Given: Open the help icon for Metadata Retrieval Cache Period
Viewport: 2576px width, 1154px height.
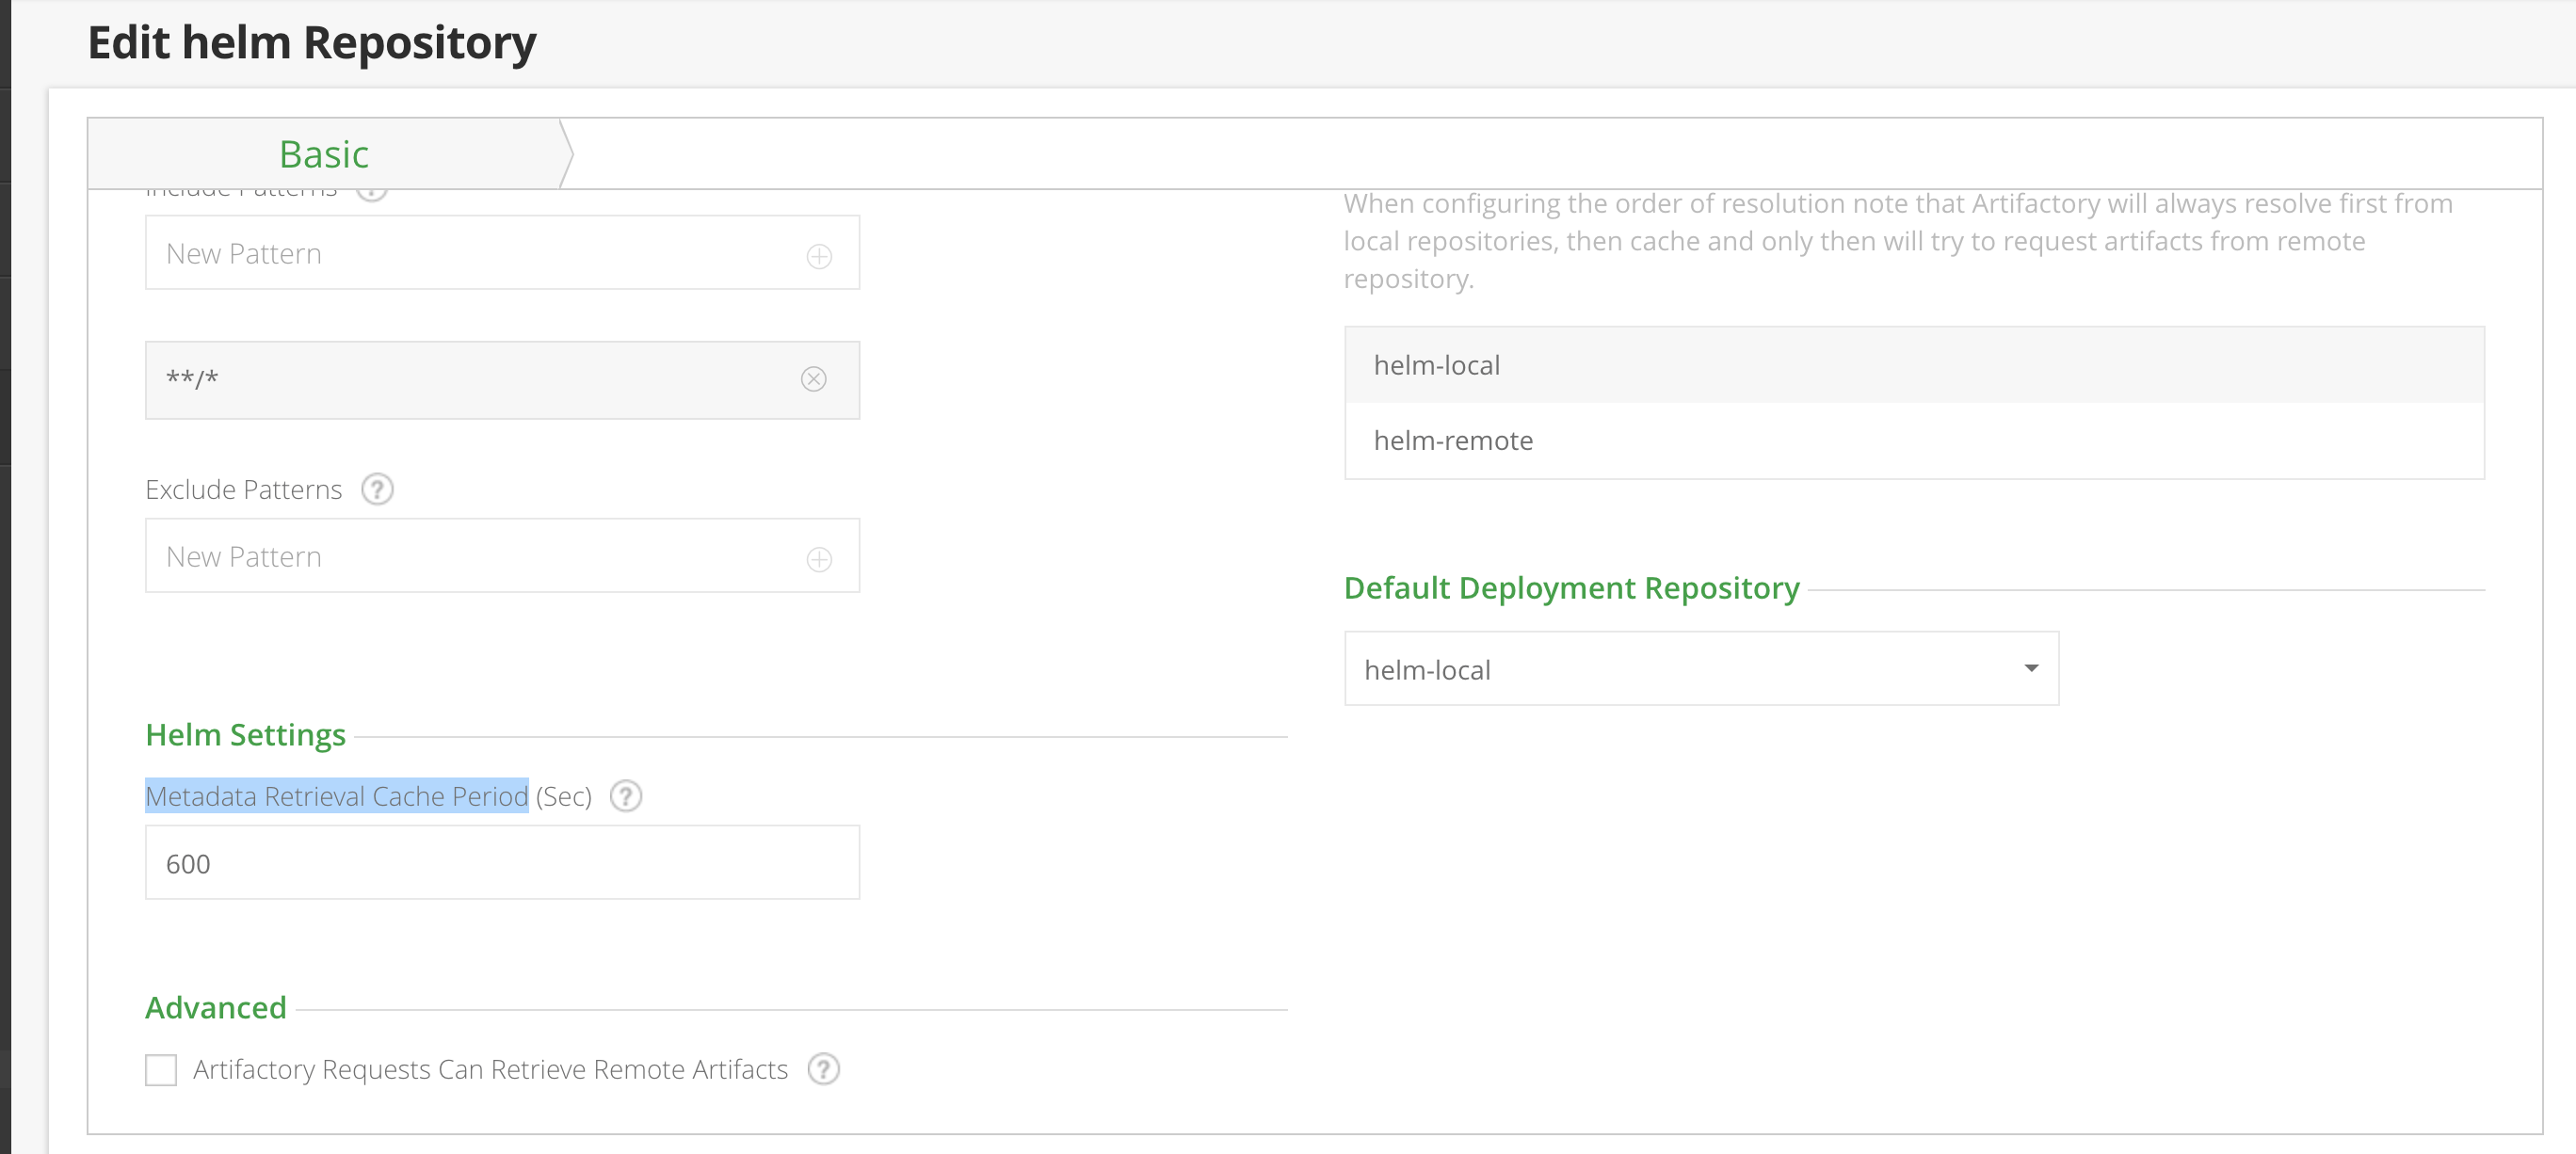Looking at the screenshot, I should 625,797.
